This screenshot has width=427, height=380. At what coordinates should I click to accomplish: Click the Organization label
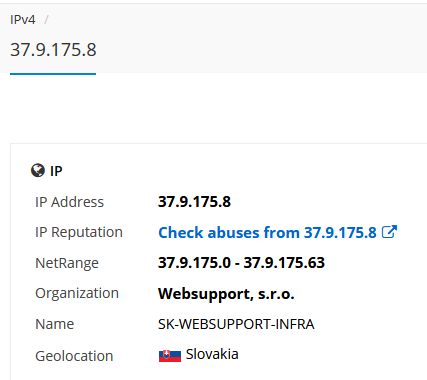point(77,294)
